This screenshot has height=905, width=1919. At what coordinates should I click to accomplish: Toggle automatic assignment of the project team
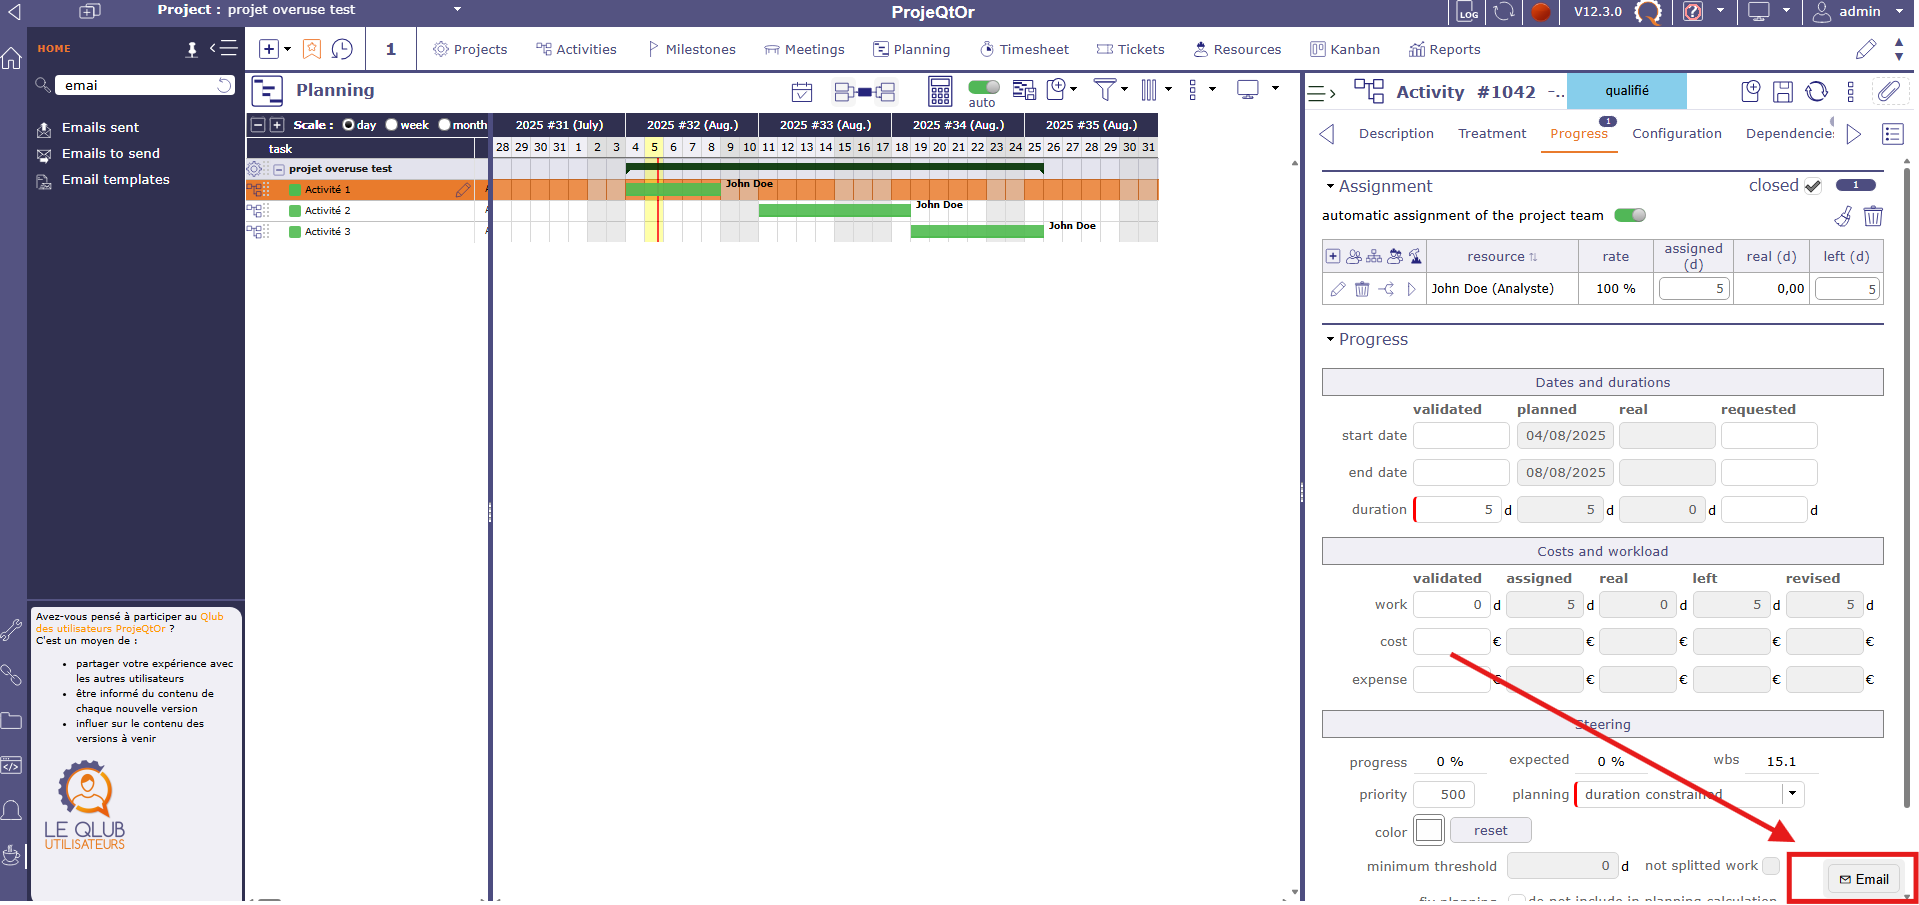pos(1630,215)
